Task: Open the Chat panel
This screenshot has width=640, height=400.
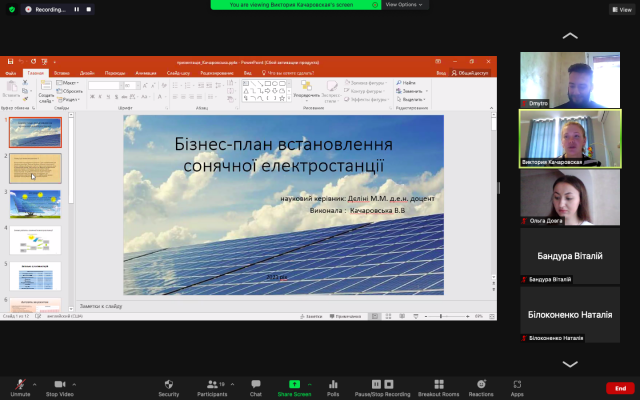Action: (256, 388)
